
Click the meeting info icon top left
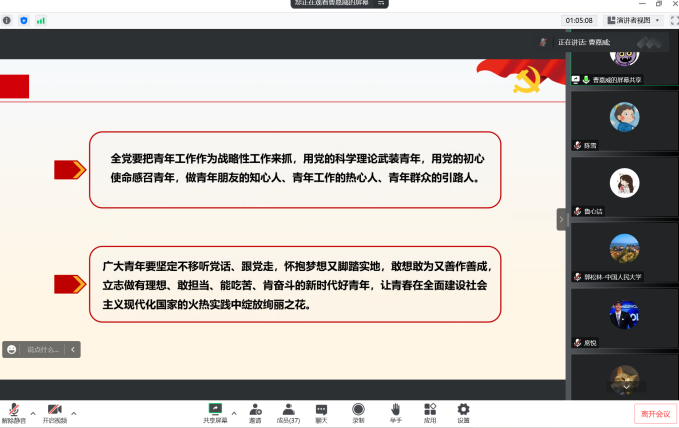[8, 20]
